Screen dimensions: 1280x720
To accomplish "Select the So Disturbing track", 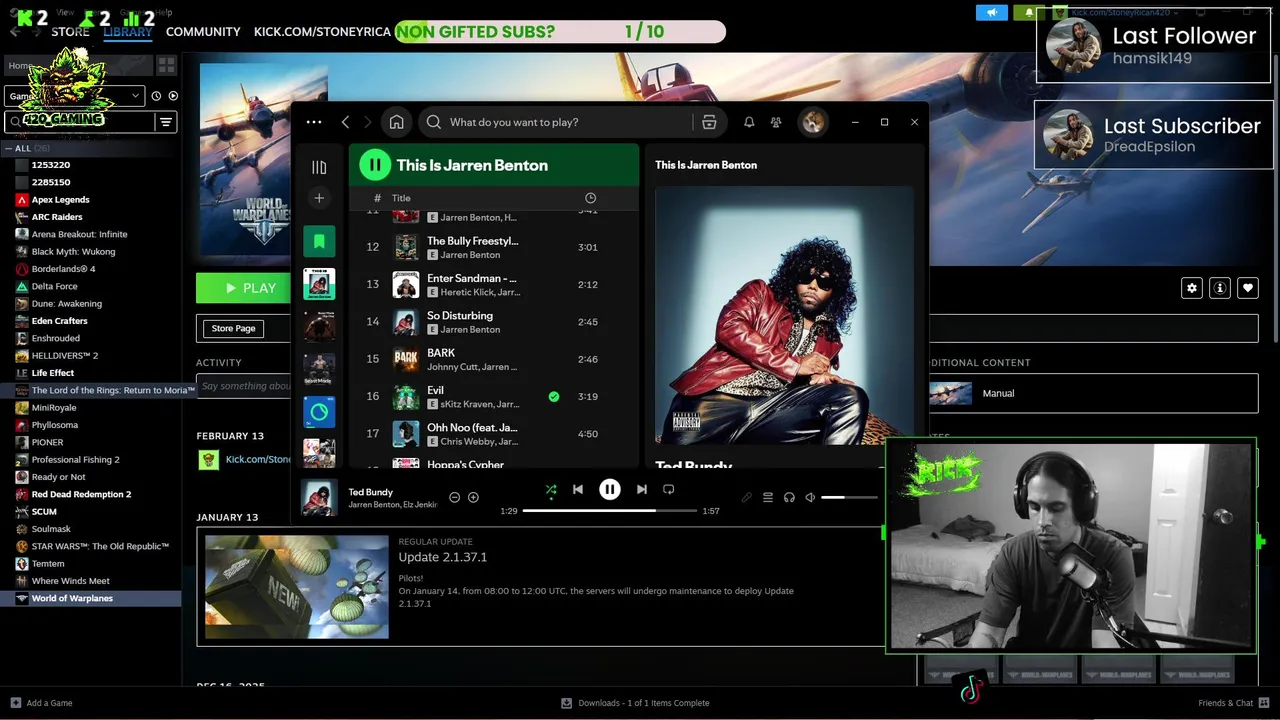I will [493, 322].
